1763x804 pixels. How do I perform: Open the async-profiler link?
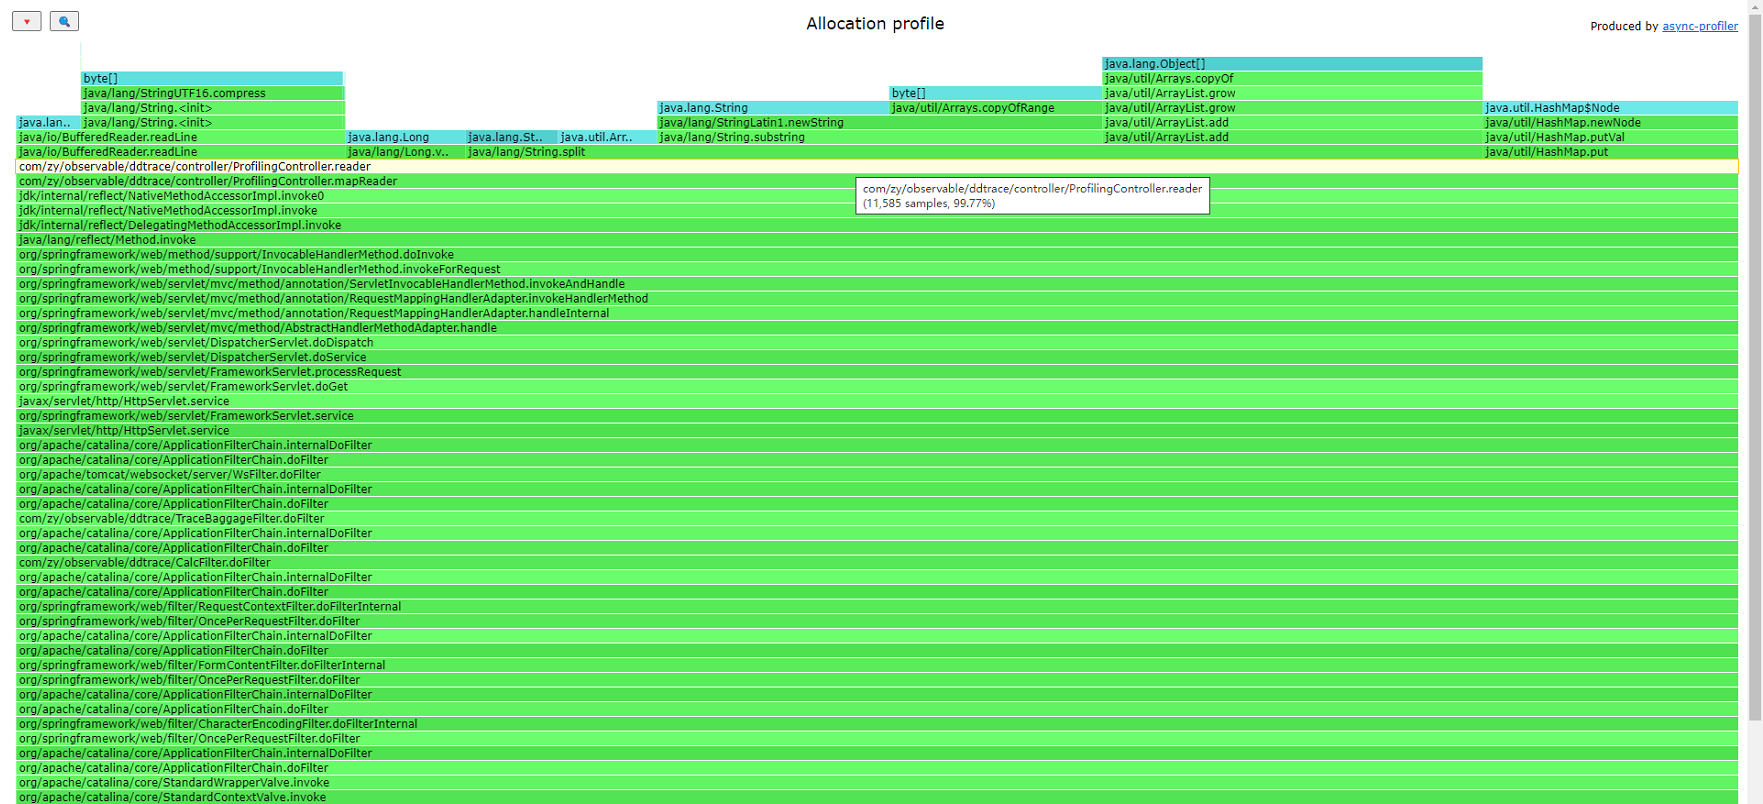1700,26
